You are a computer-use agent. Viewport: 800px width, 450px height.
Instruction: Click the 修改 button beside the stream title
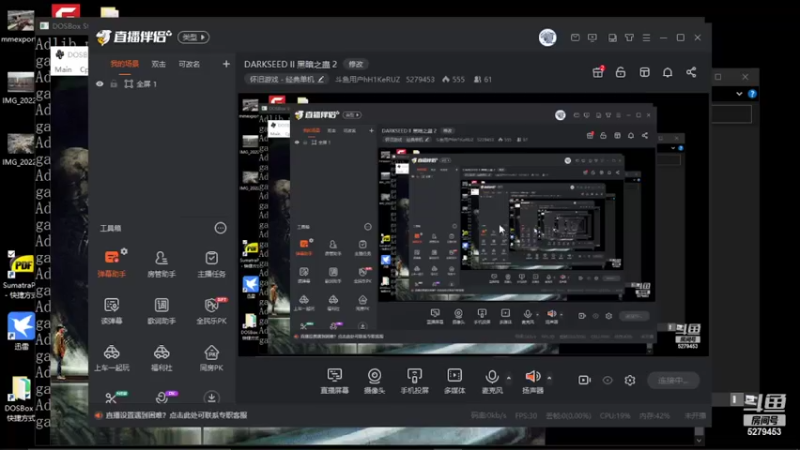pos(356,64)
